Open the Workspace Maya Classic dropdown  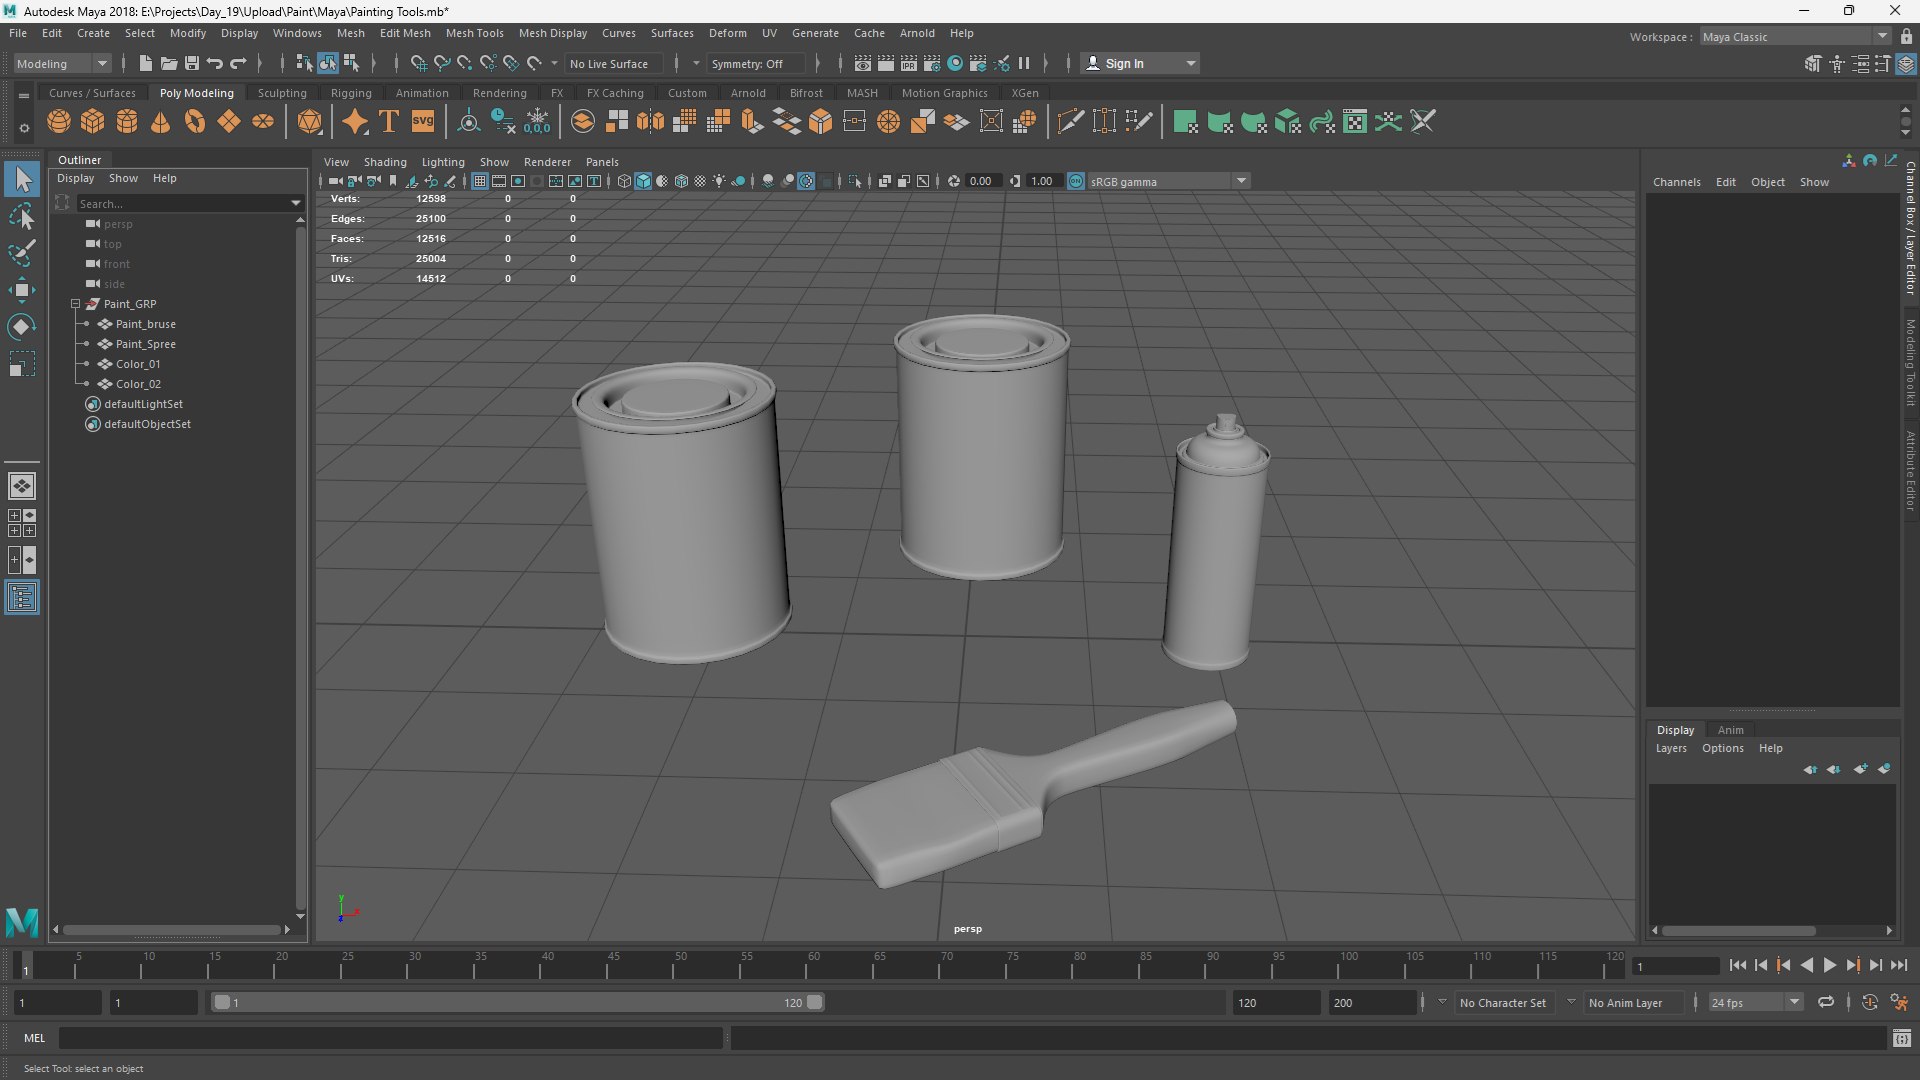pyautogui.click(x=1795, y=37)
